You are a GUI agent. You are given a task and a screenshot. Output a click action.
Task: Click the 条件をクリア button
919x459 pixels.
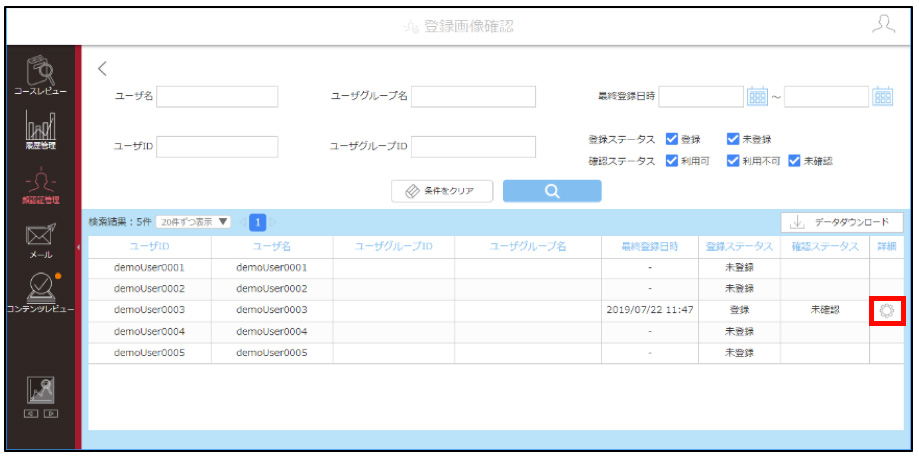click(x=442, y=191)
